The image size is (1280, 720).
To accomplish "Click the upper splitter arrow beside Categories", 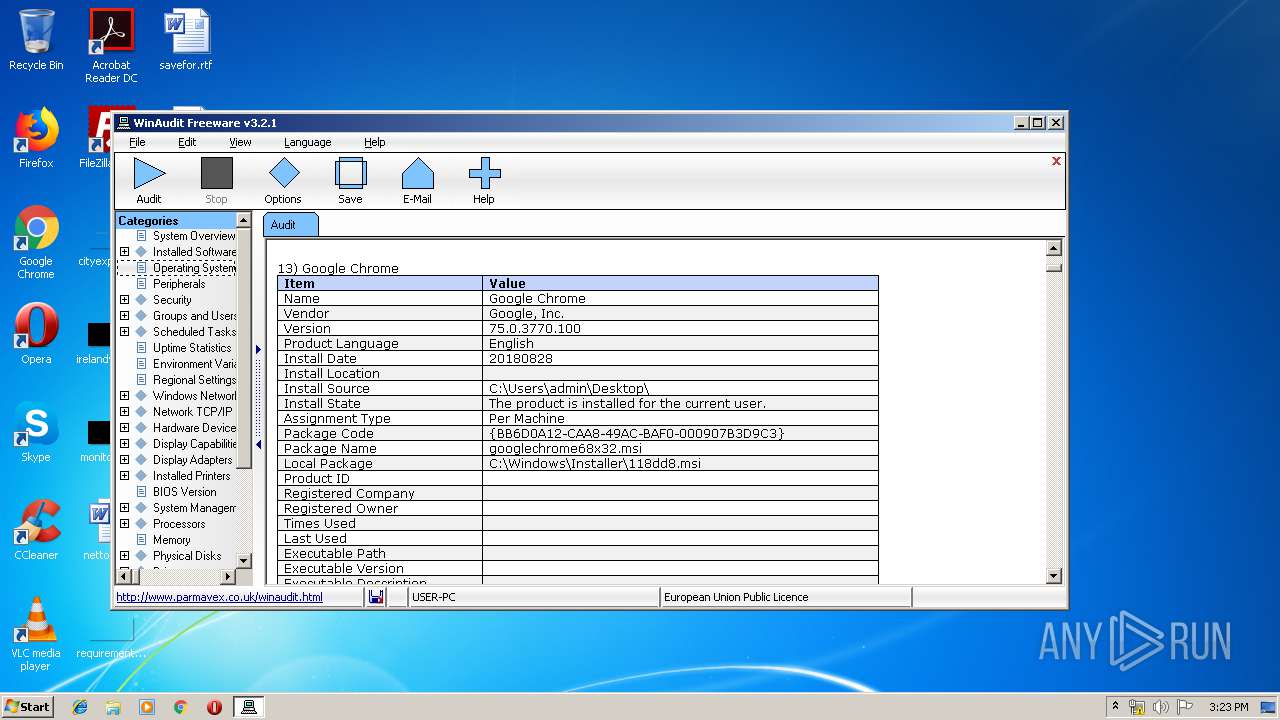I will pyautogui.click(x=258, y=349).
